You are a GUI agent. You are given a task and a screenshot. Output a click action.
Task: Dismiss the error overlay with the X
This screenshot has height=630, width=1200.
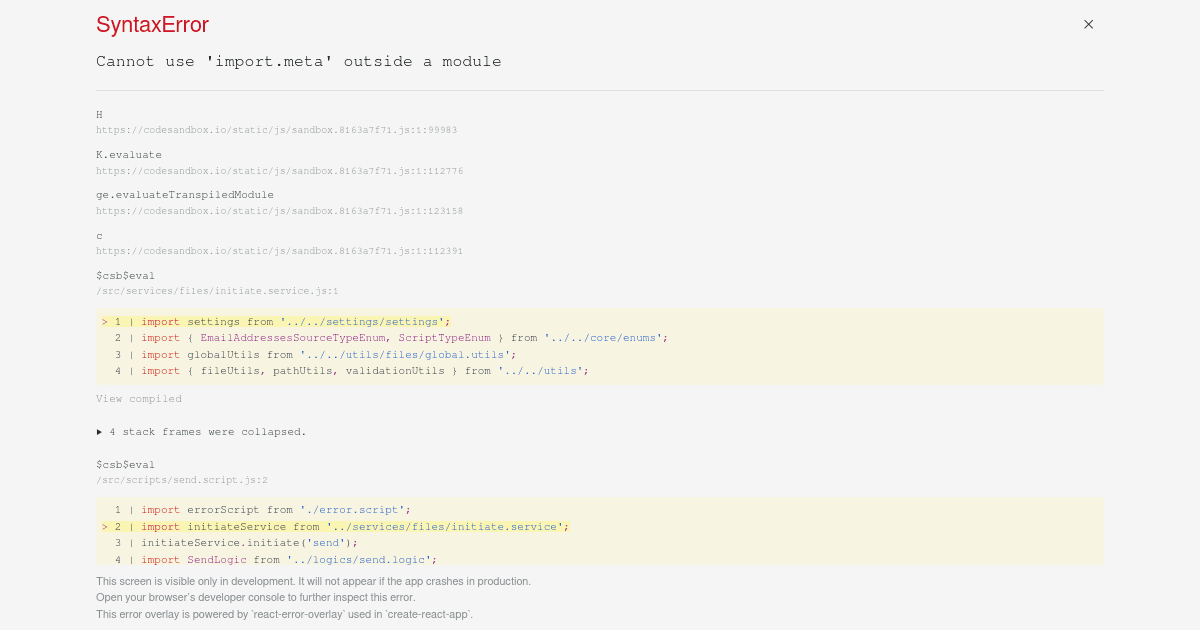coord(1088,24)
